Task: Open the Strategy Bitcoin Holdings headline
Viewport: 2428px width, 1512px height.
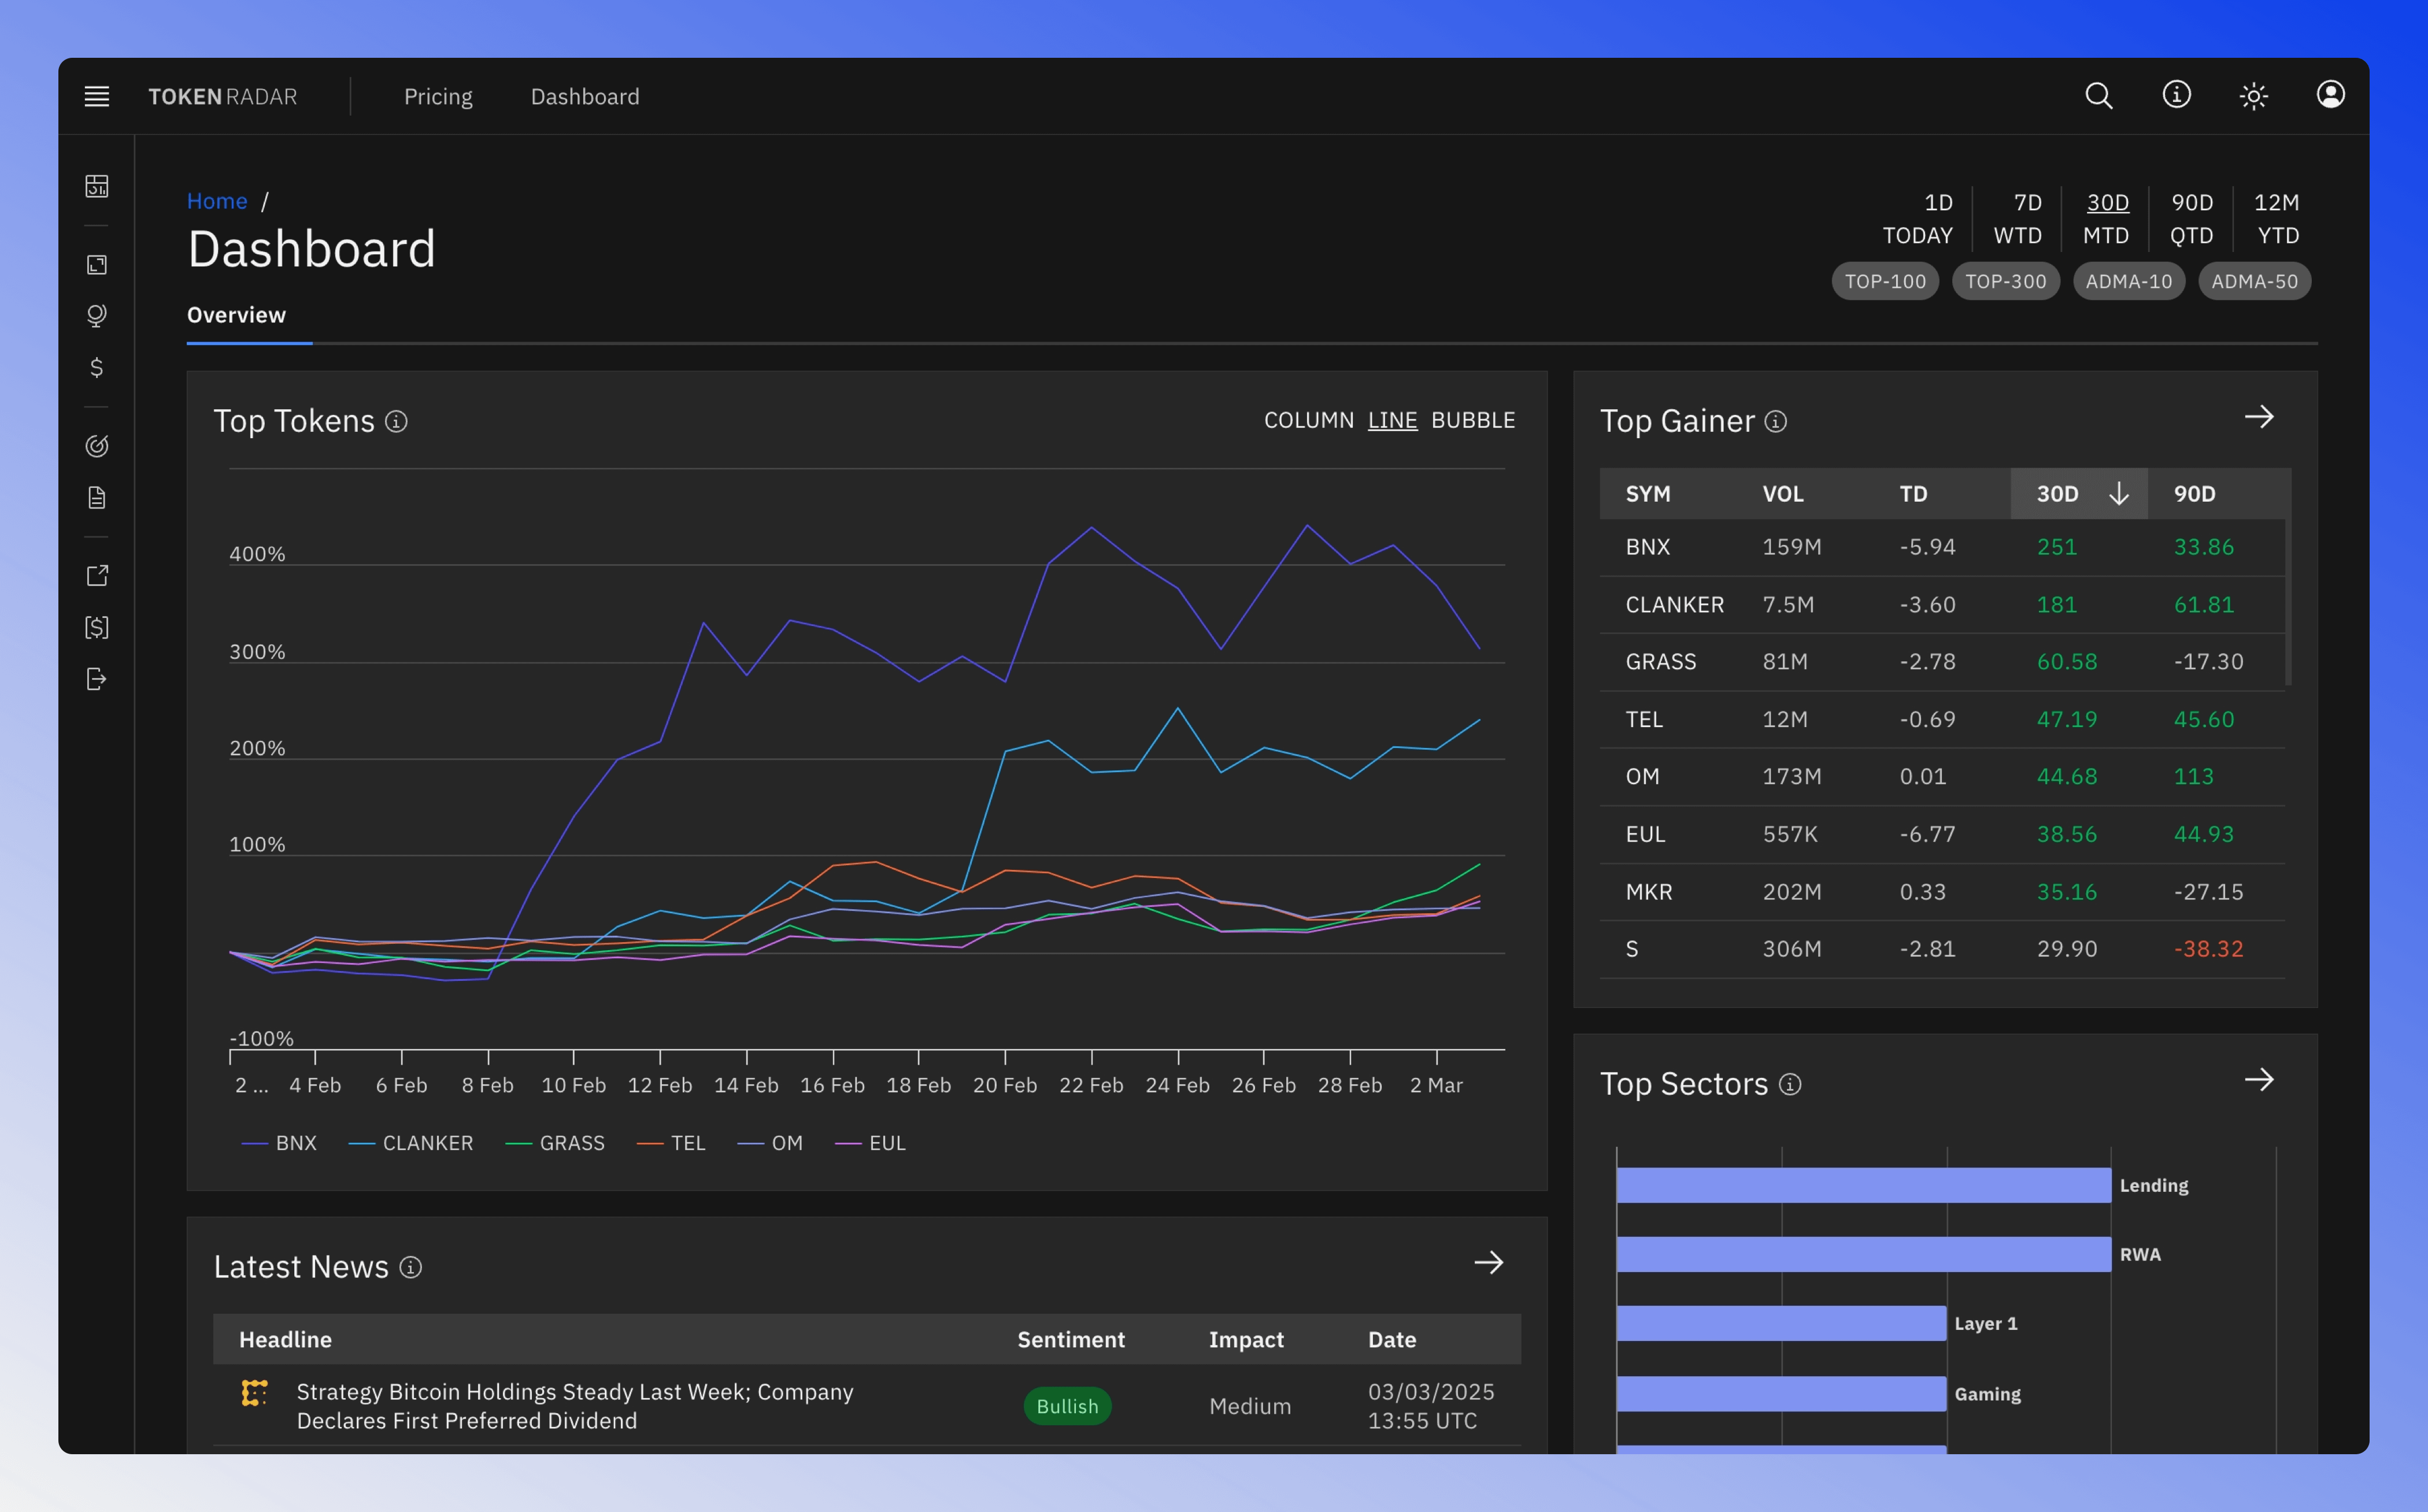Action: pos(575,1406)
